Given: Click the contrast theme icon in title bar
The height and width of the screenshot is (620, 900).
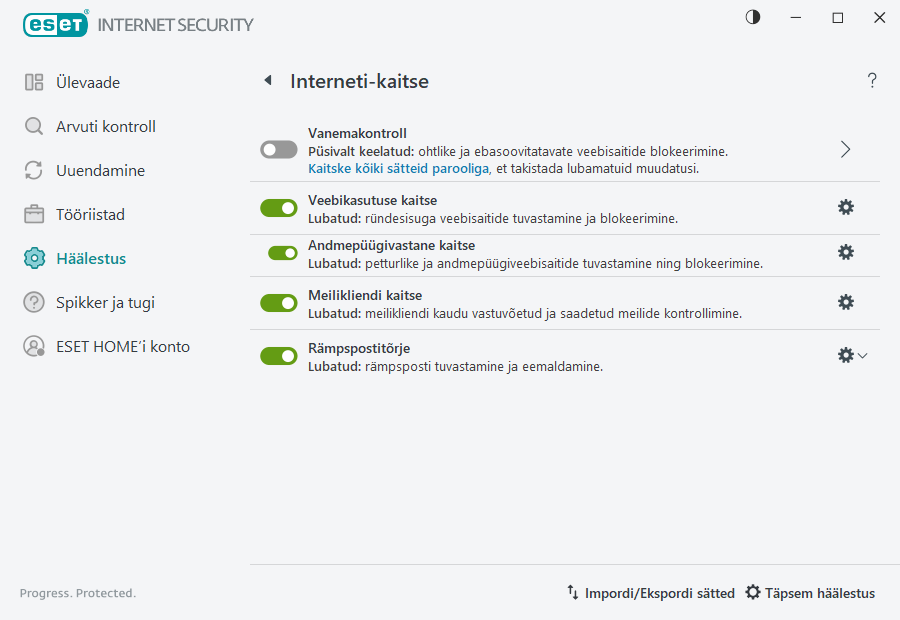Looking at the screenshot, I should 751,17.
